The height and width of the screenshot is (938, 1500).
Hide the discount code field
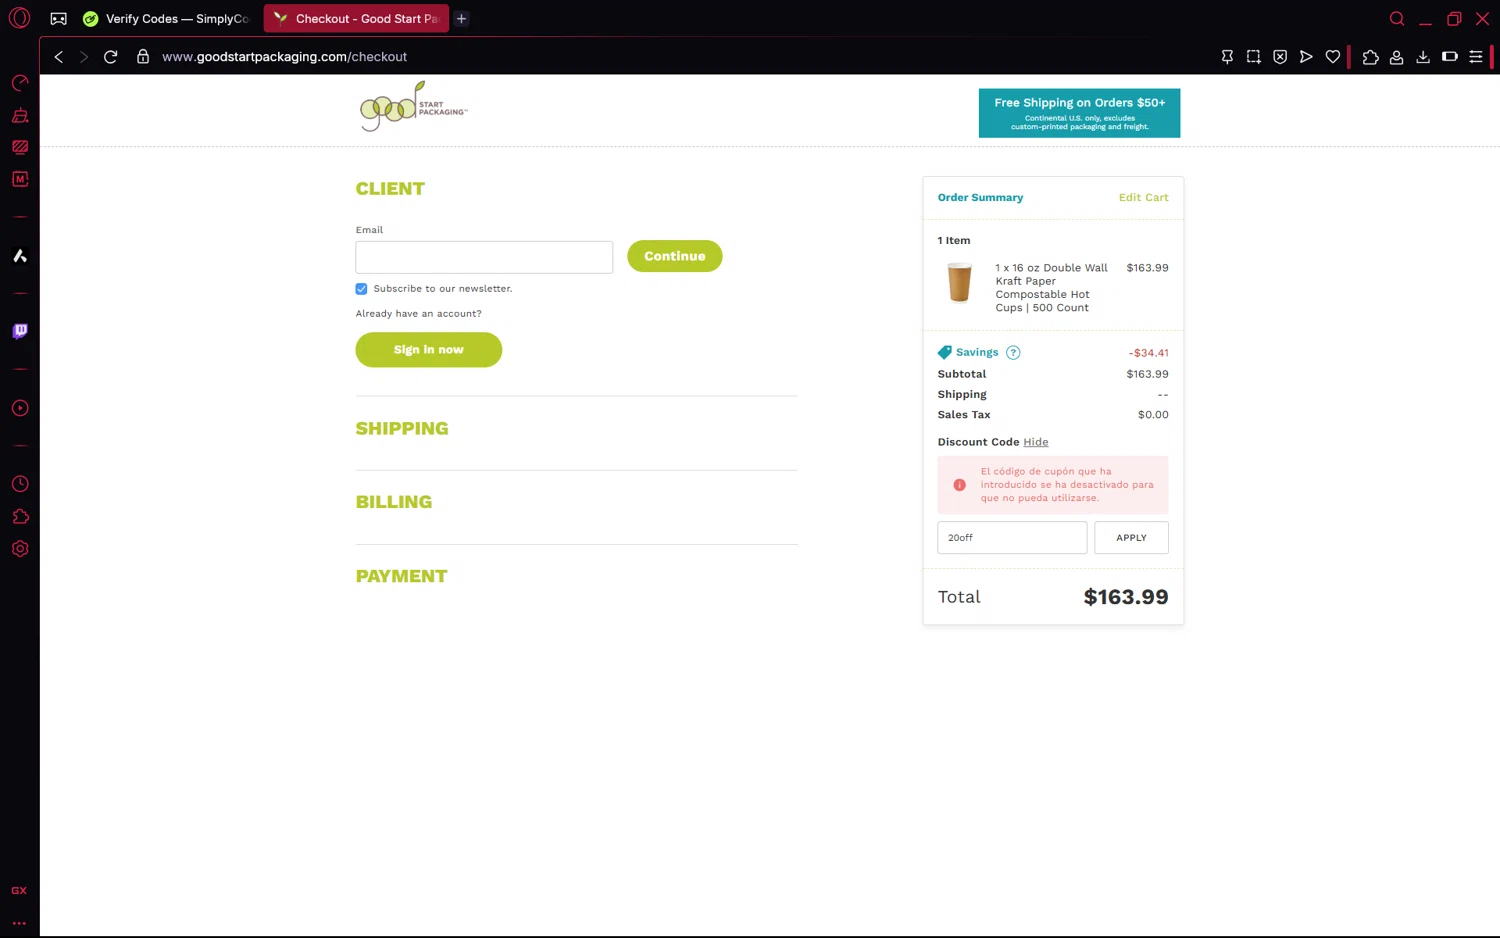pyautogui.click(x=1036, y=442)
